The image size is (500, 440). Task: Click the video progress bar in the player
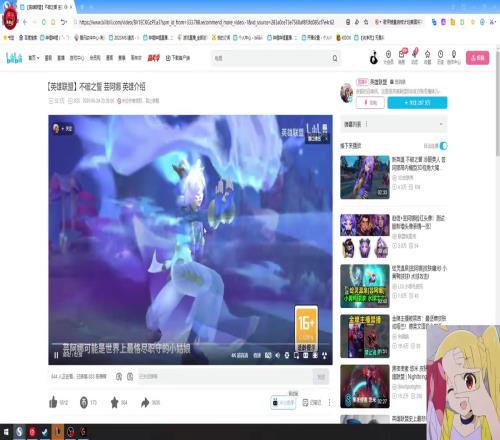[190, 343]
